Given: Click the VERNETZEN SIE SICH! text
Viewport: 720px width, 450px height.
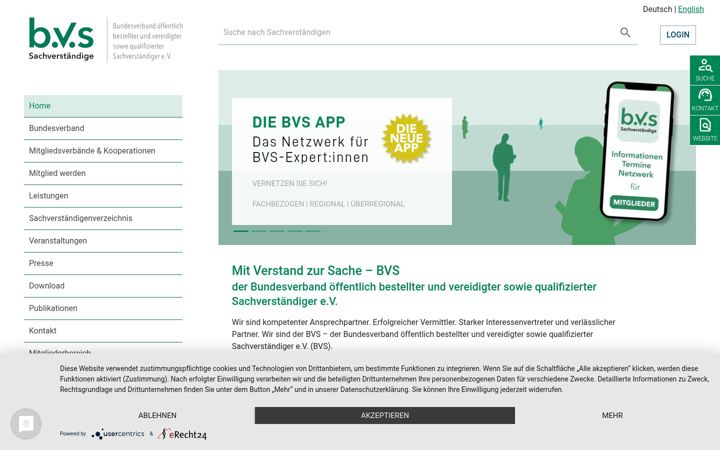Looking at the screenshot, I should (290, 183).
